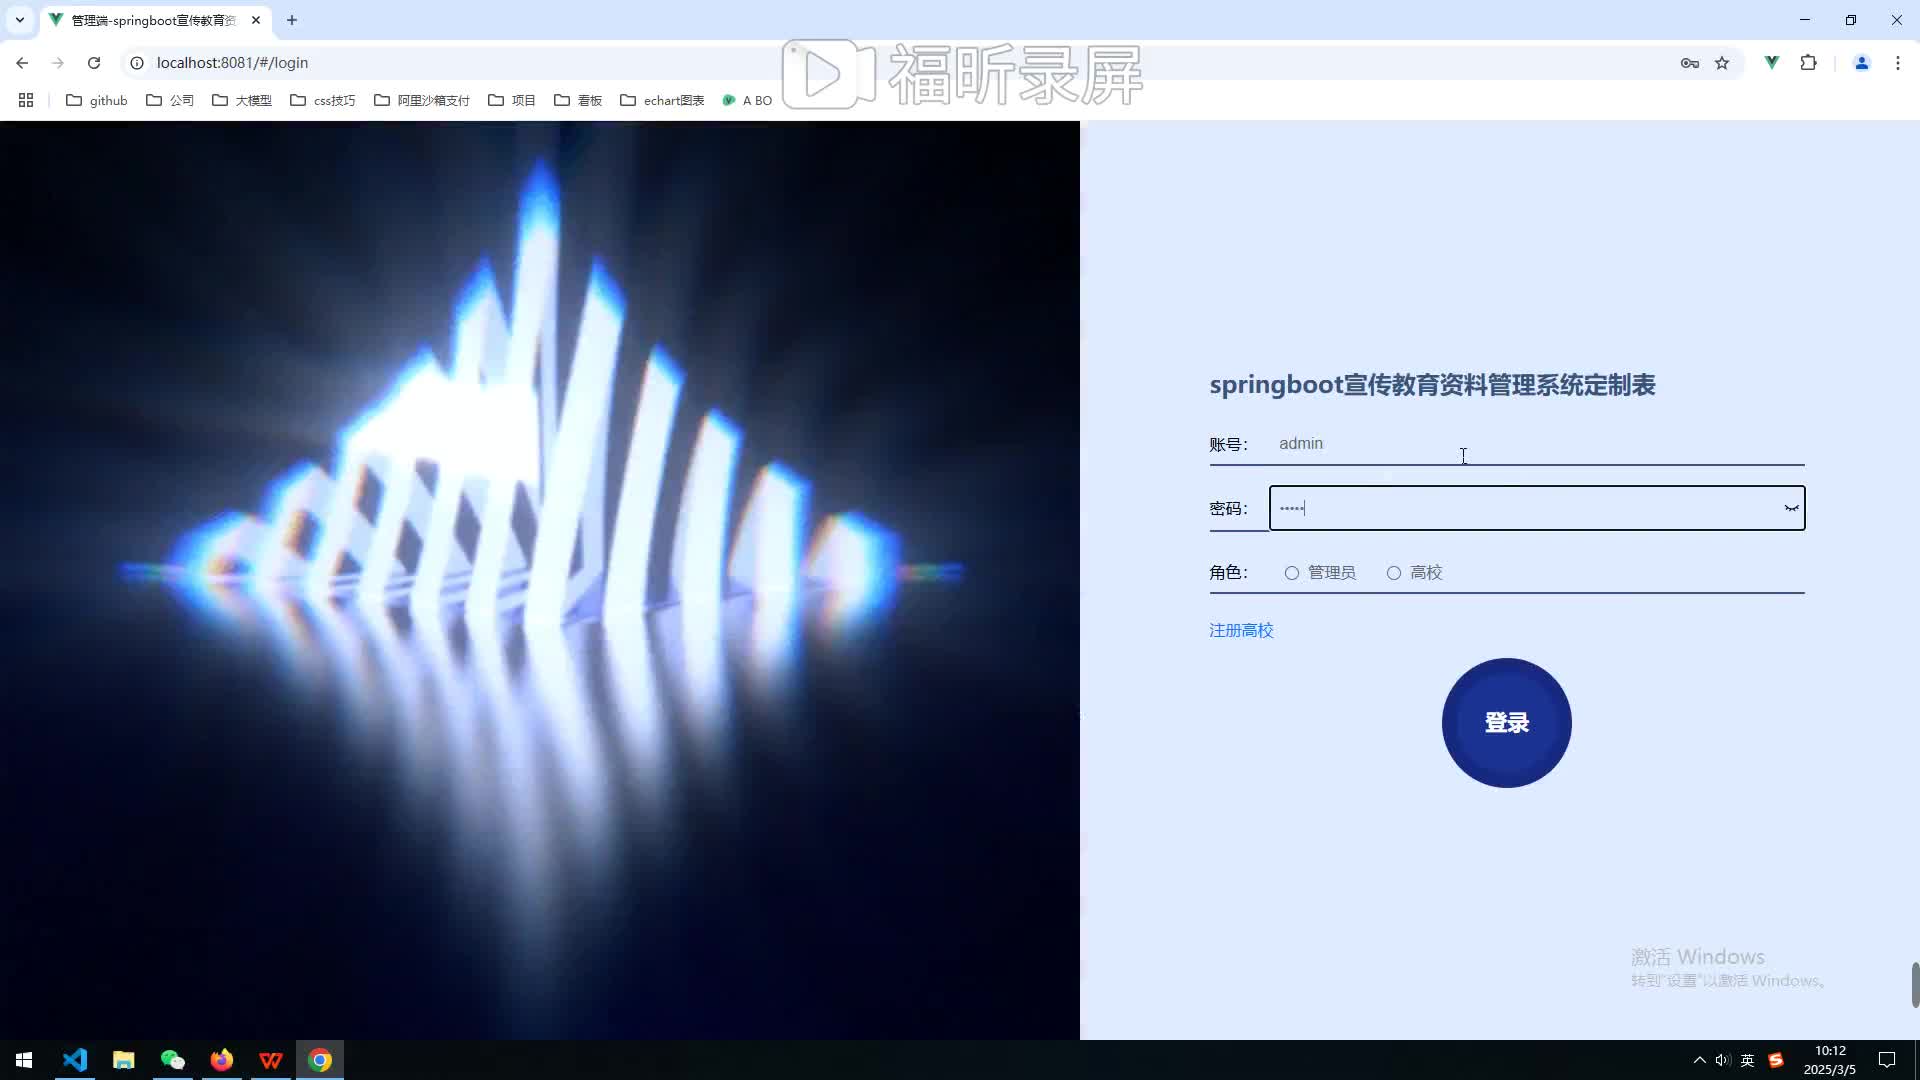
Task: Click the page vertical scrollbar thumb
Action: coord(1914,985)
